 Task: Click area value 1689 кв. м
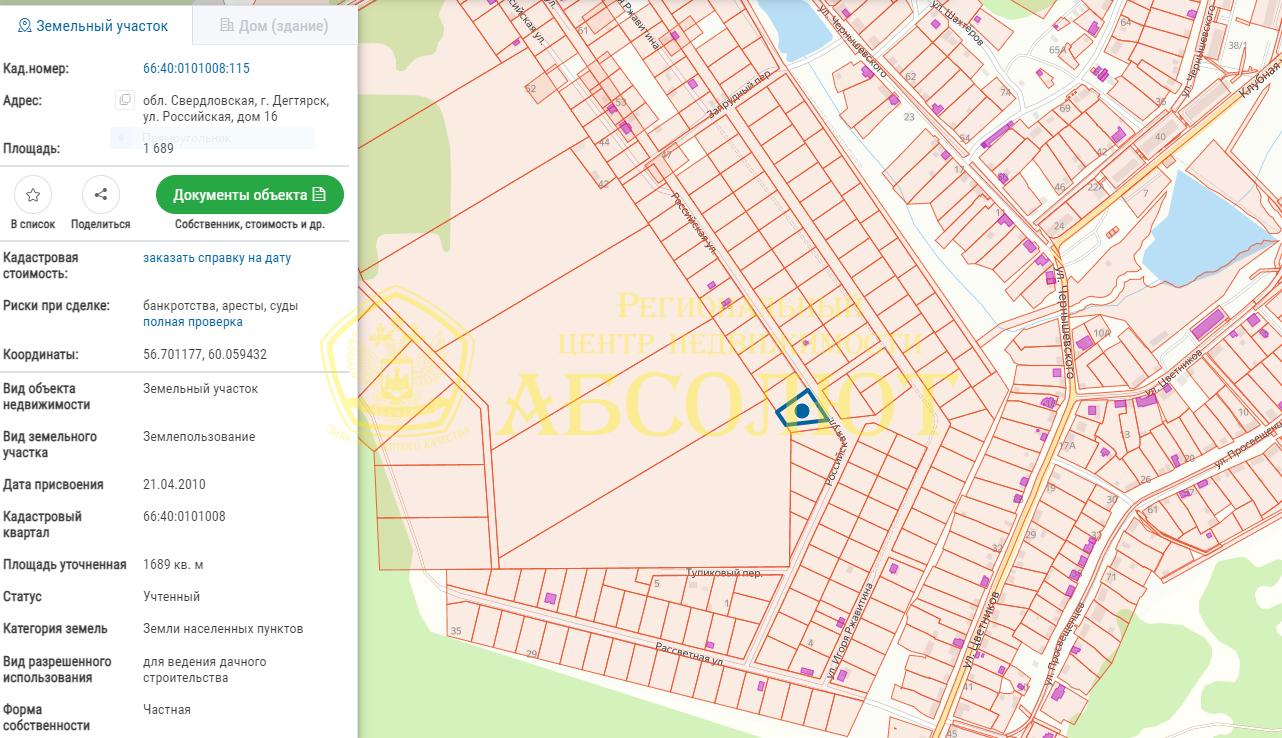click(173, 565)
